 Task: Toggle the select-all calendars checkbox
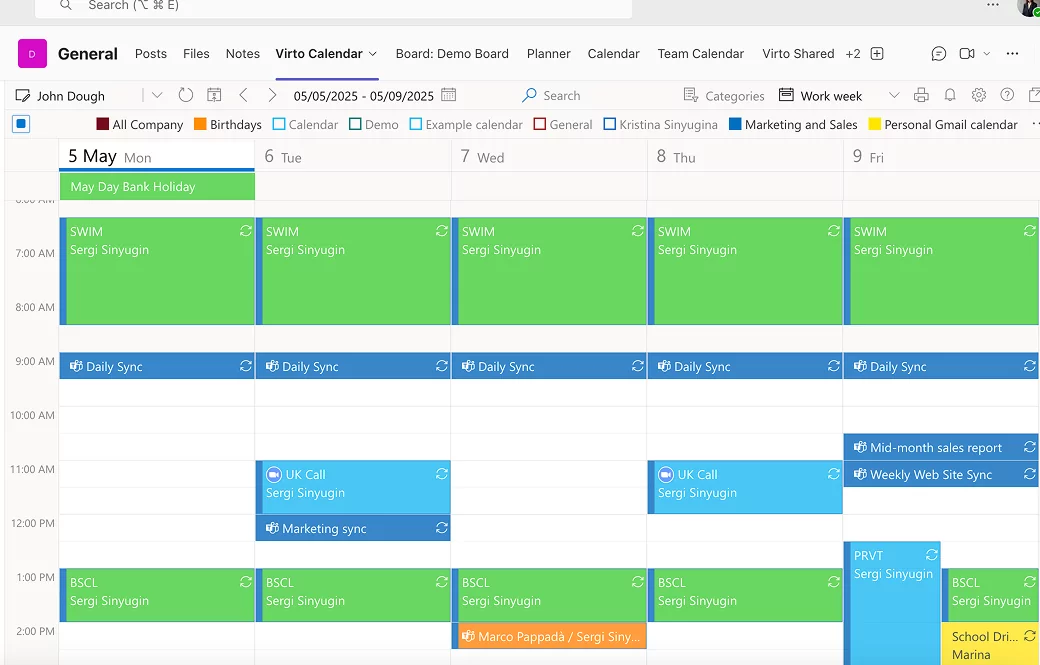pos(21,124)
